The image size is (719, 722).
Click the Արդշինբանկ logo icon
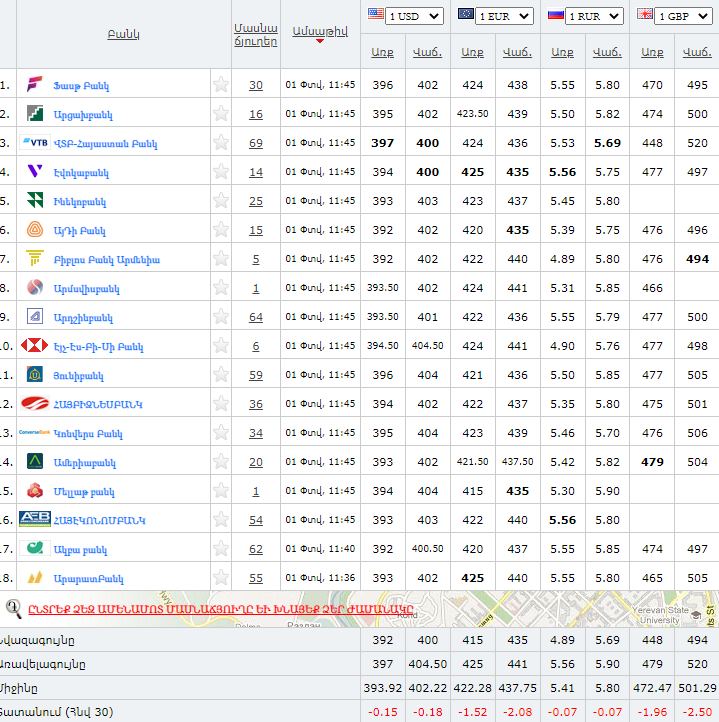(x=35, y=316)
